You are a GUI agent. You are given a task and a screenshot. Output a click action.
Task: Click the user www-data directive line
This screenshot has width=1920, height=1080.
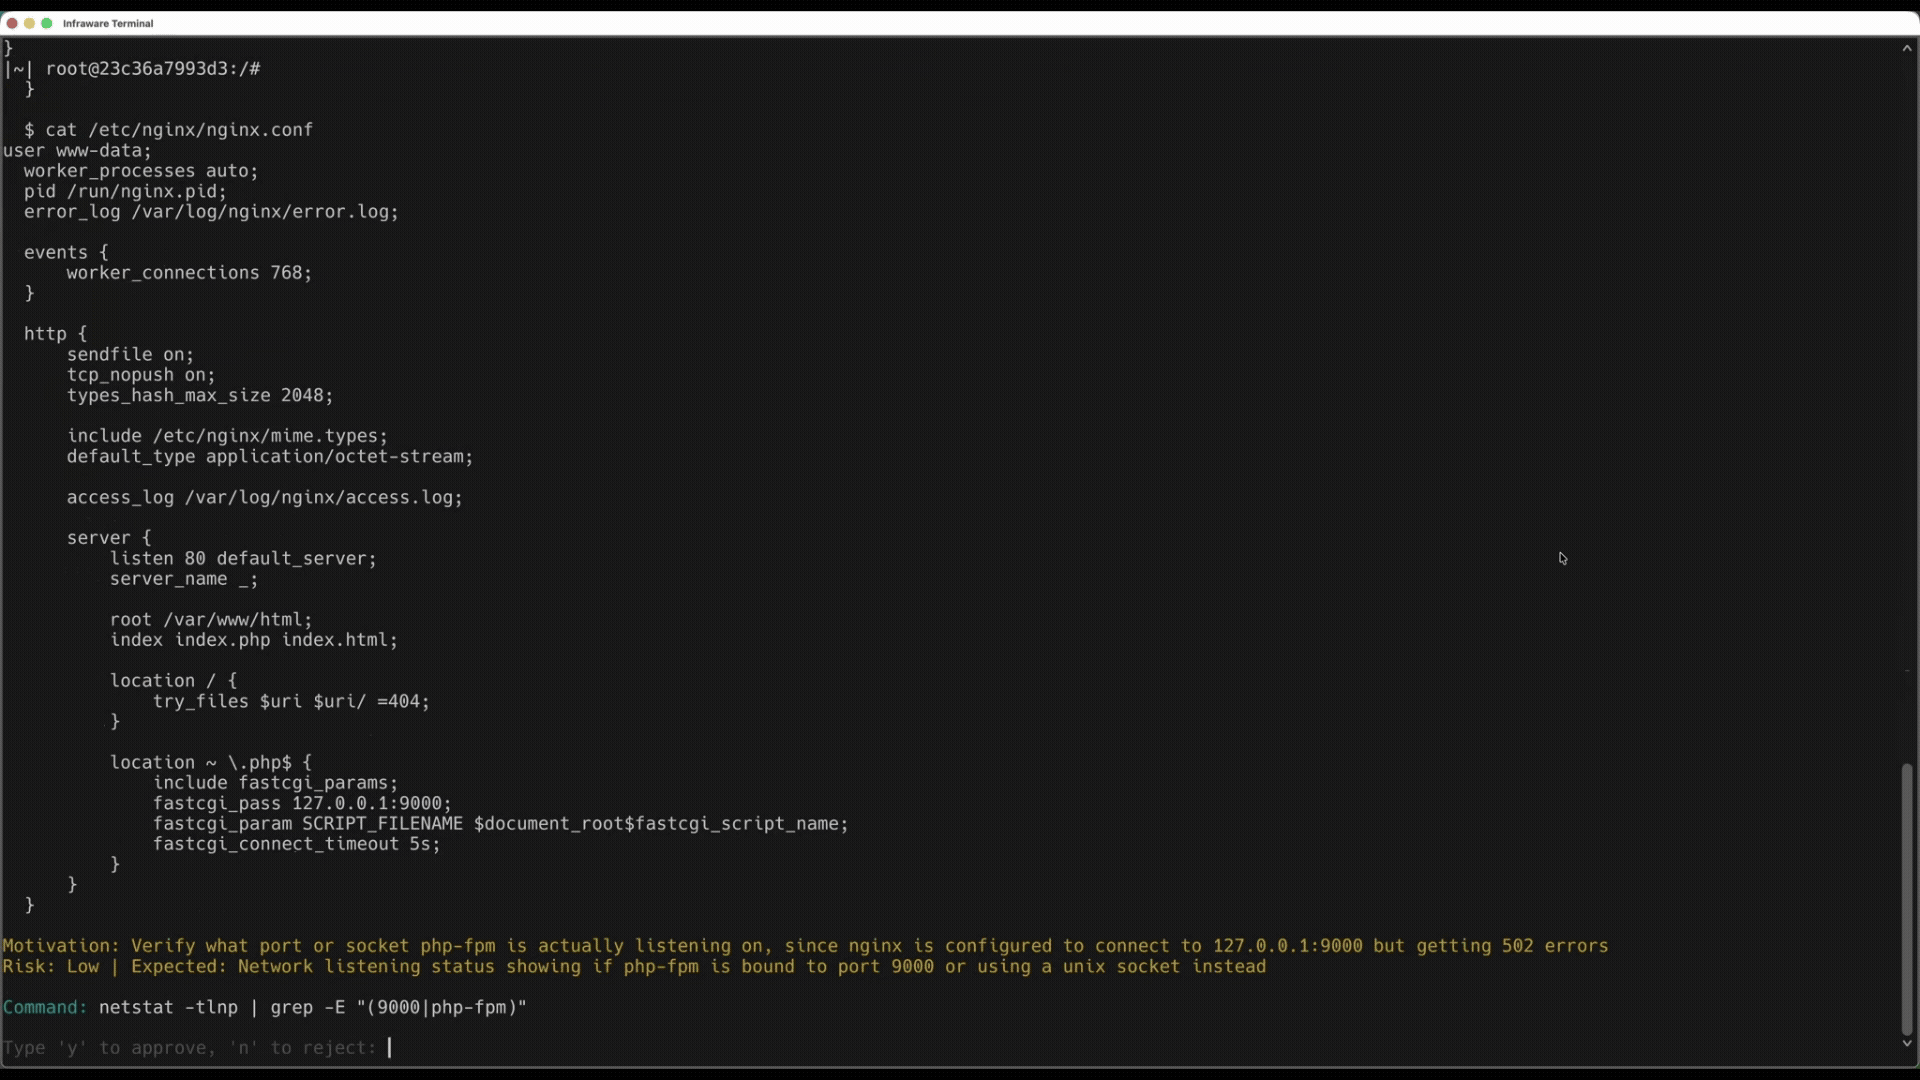[75, 150]
